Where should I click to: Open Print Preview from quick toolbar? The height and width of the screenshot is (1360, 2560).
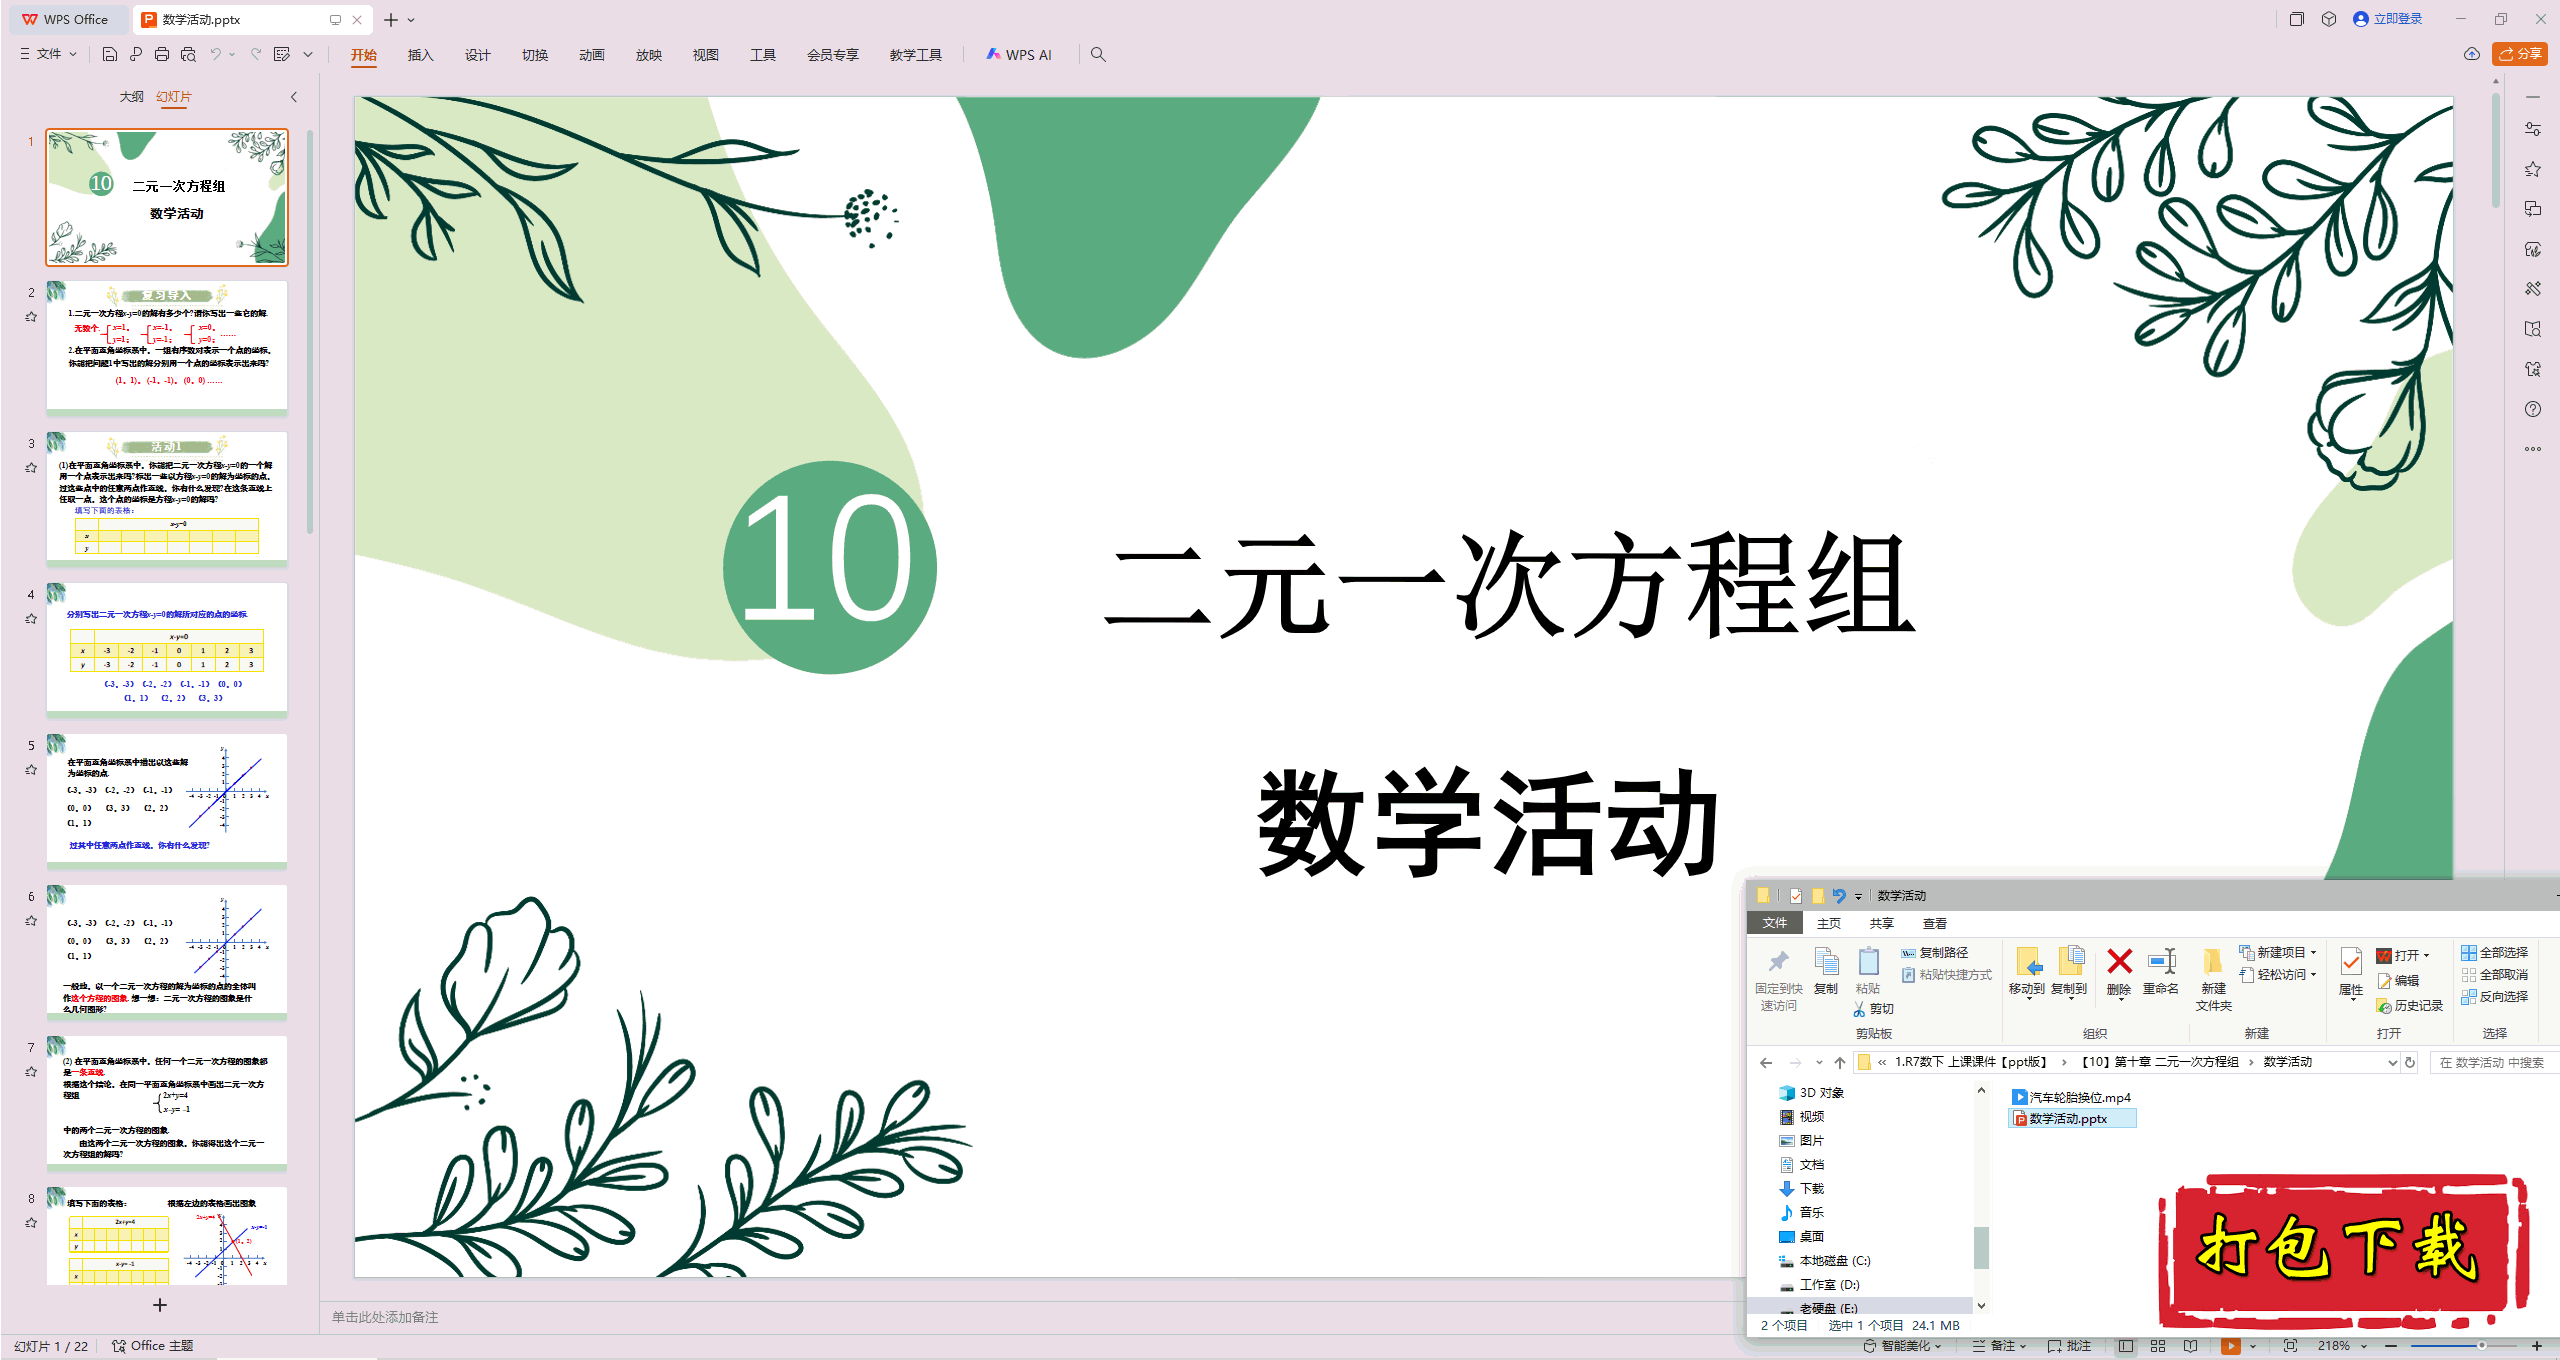click(188, 54)
